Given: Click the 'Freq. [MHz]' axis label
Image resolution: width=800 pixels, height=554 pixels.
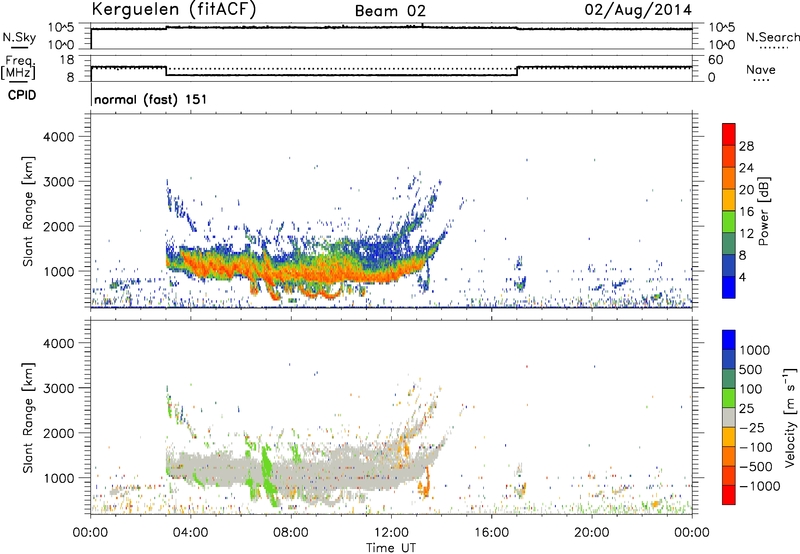Looking at the screenshot, I should tap(19, 67).
